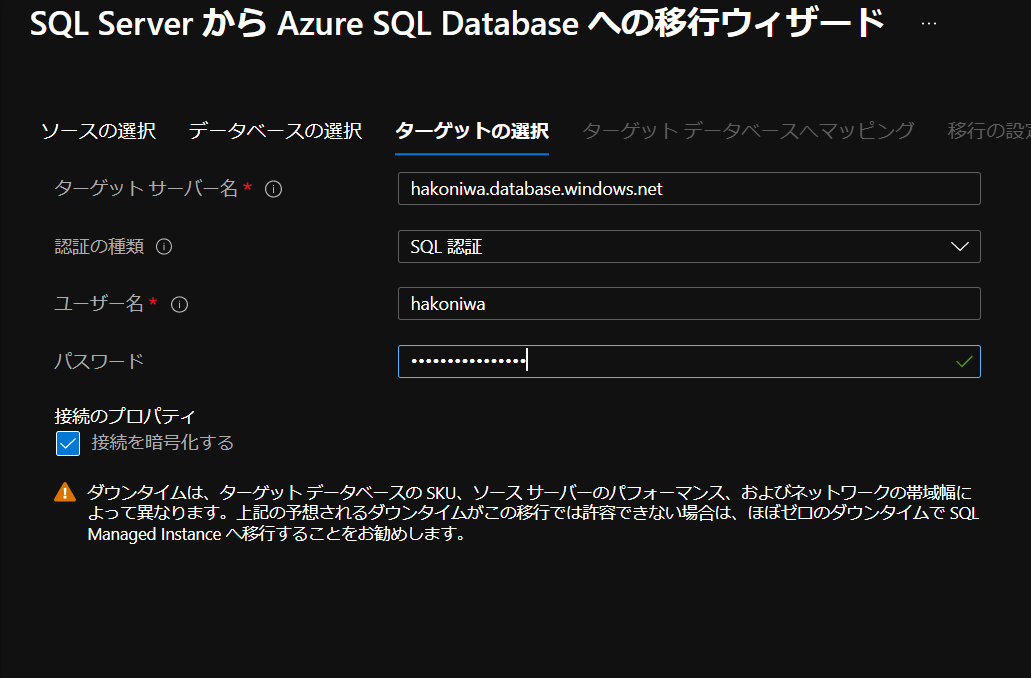The image size is (1031, 678).
Task: Click the downtime warning message text
Action: click(520, 512)
